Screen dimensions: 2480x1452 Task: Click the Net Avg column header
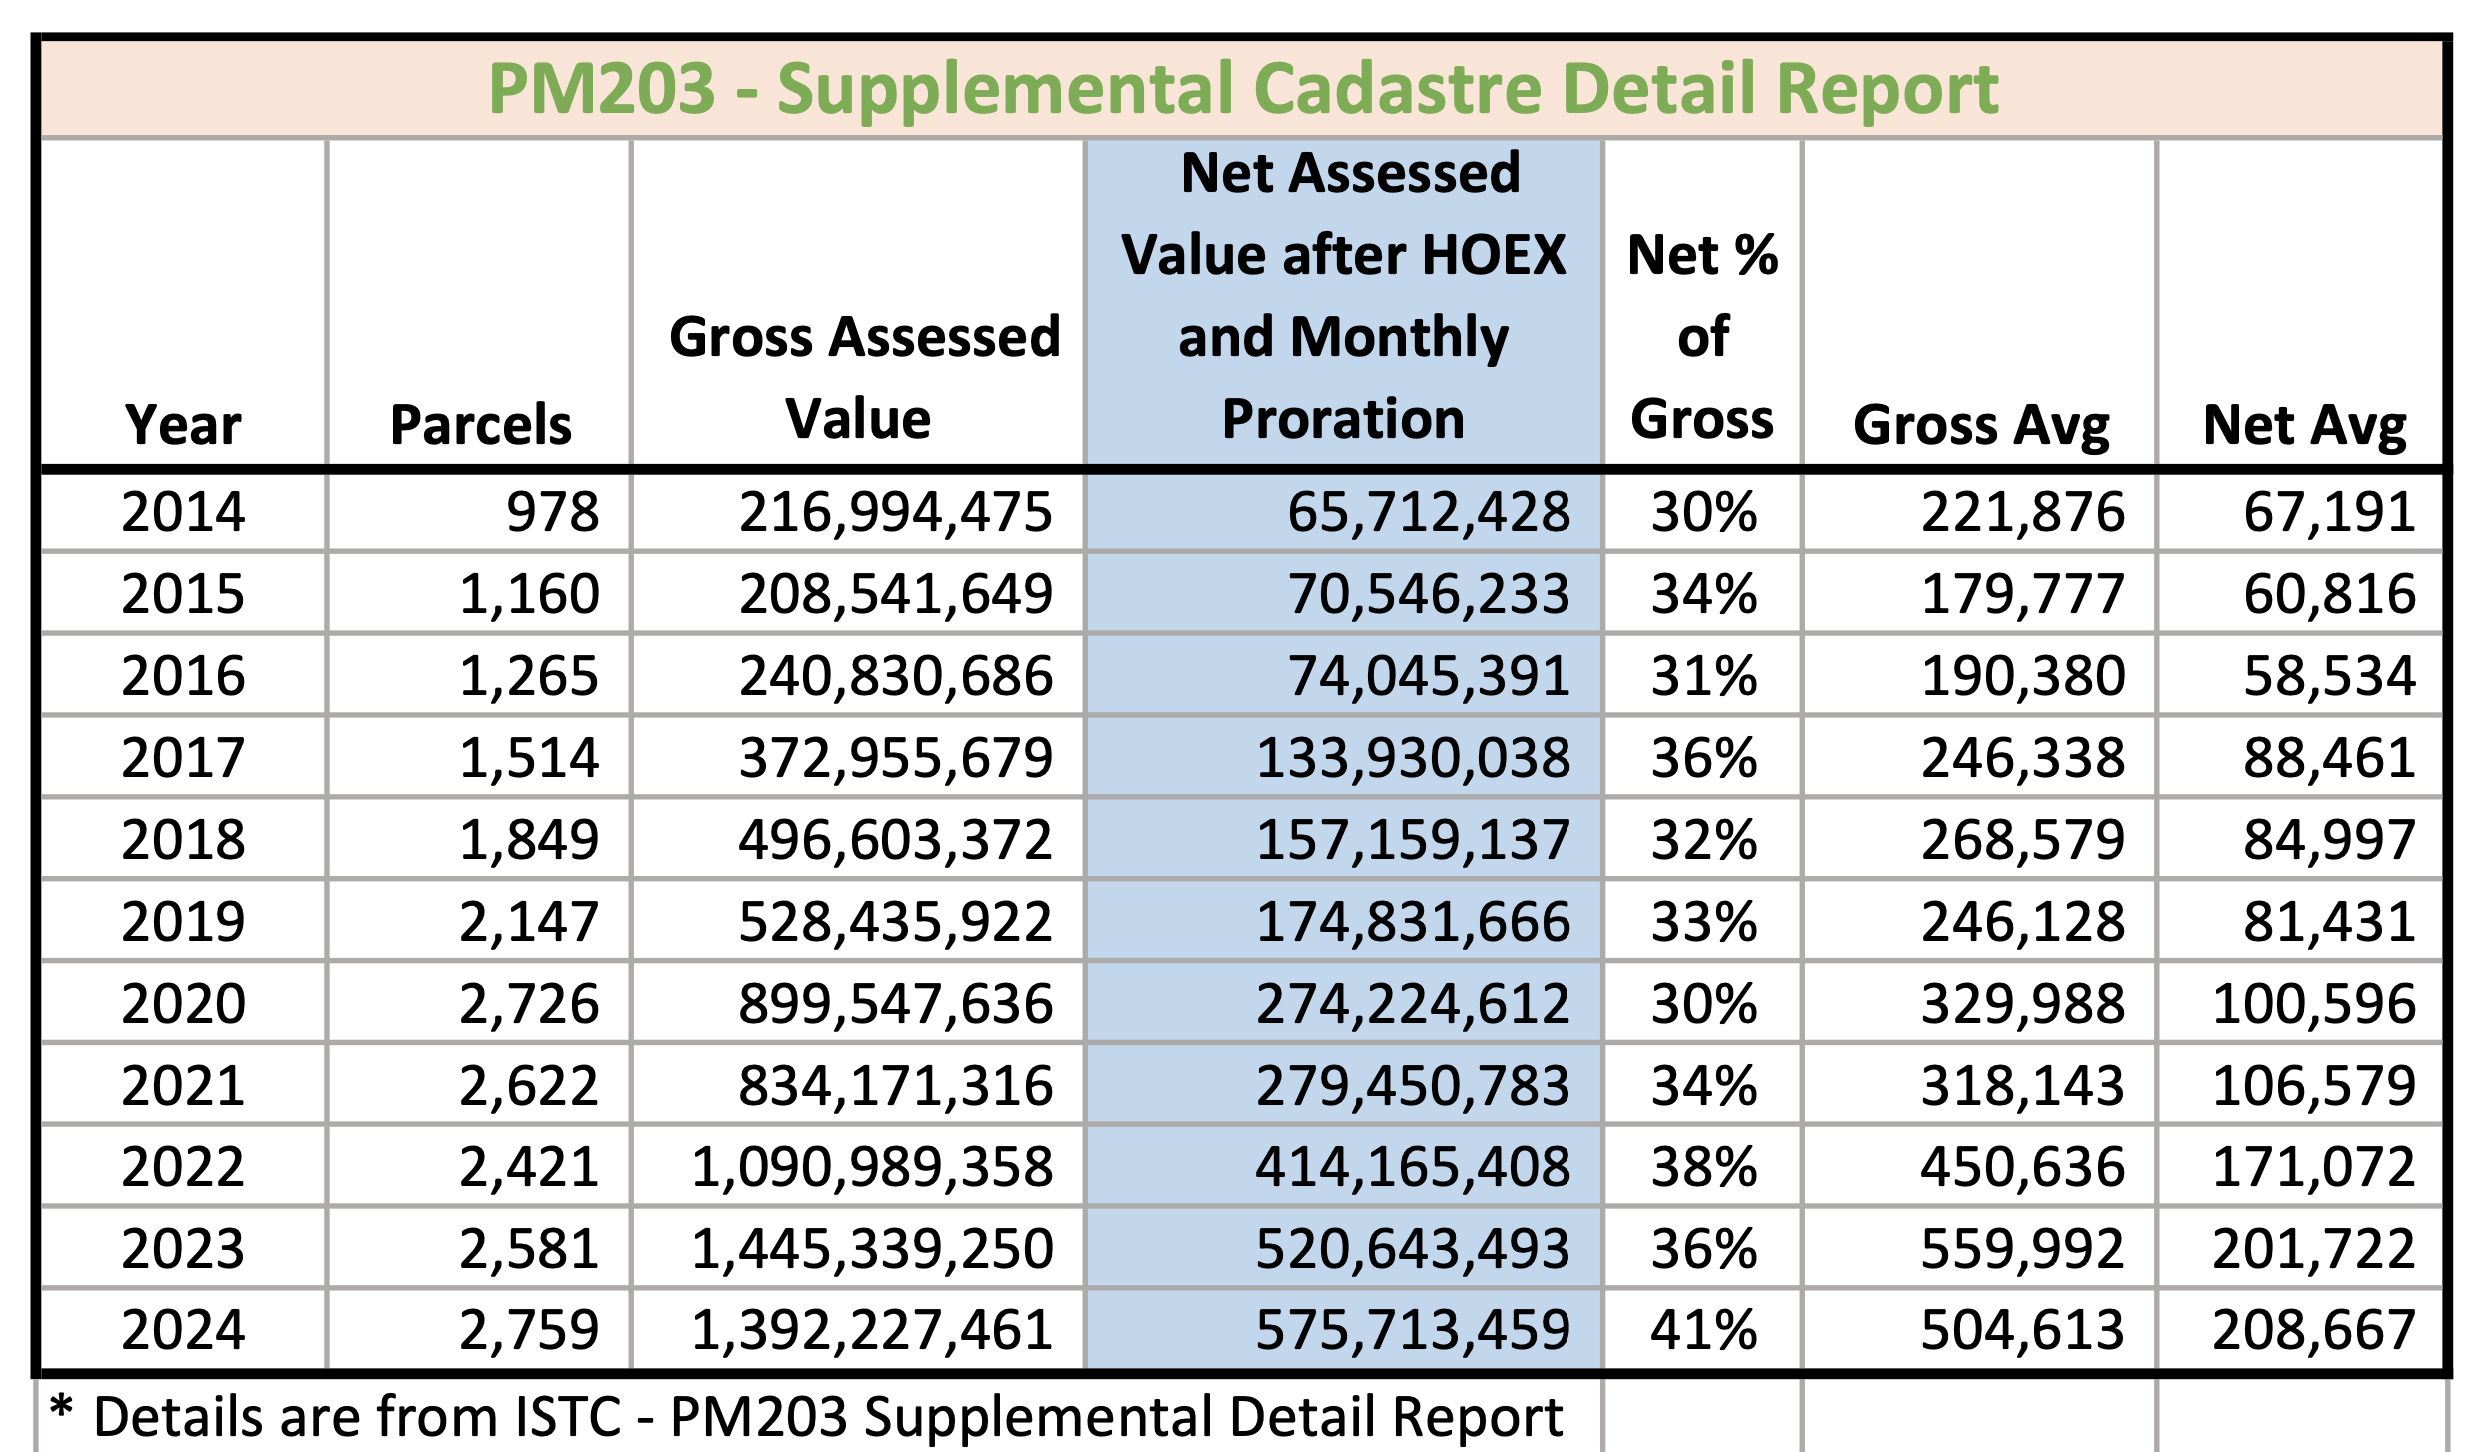point(2304,425)
